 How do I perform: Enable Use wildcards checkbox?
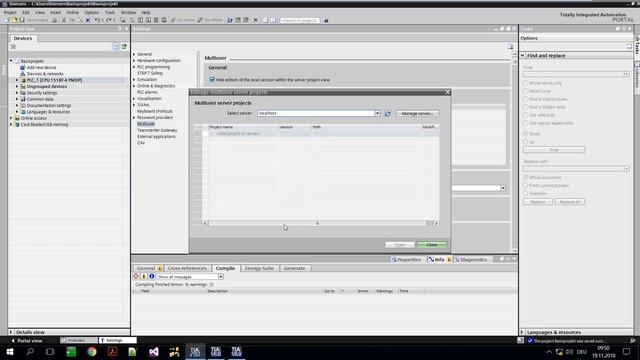click(526, 115)
